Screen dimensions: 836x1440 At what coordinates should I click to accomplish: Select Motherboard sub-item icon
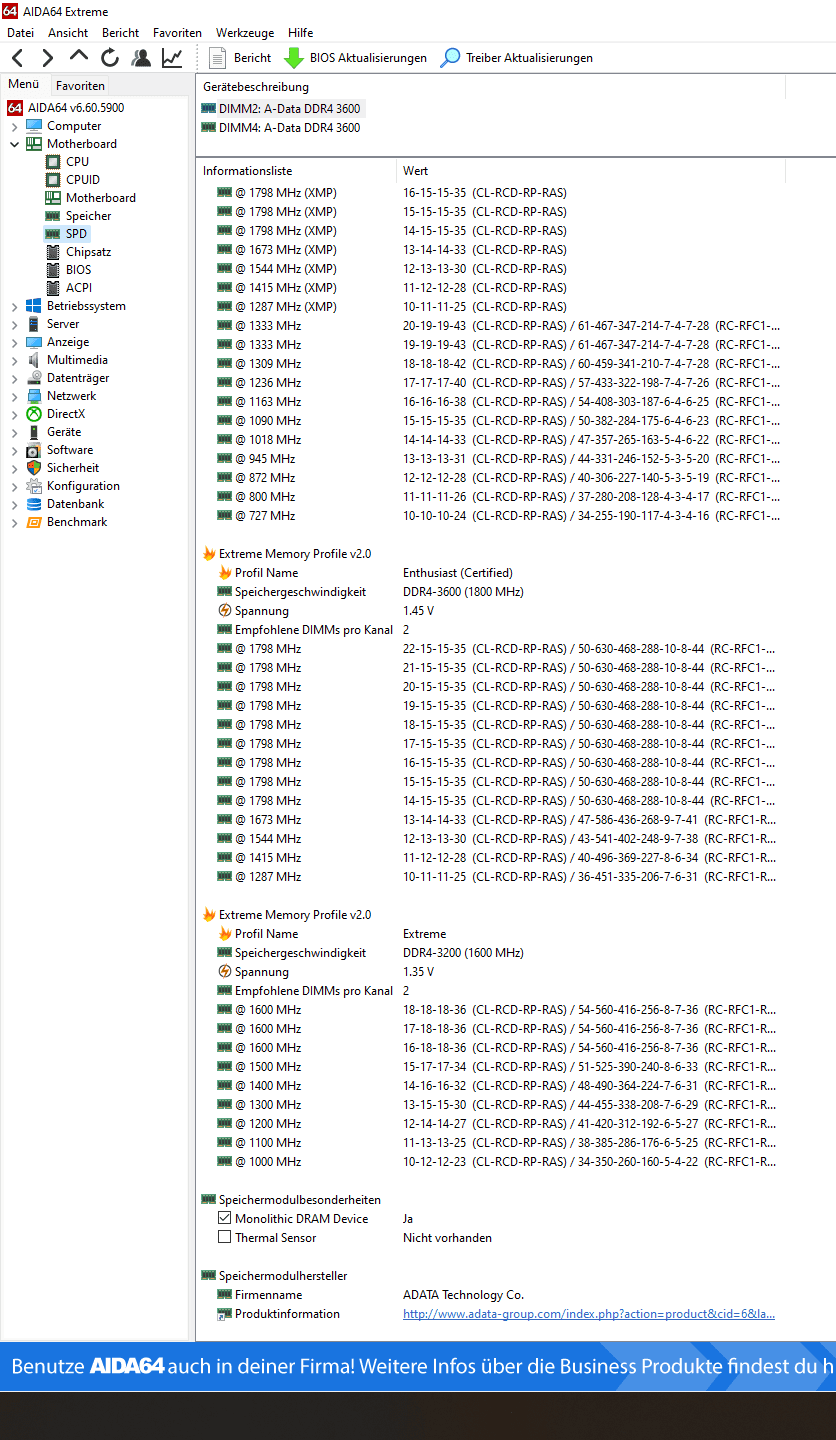point(53,198)
